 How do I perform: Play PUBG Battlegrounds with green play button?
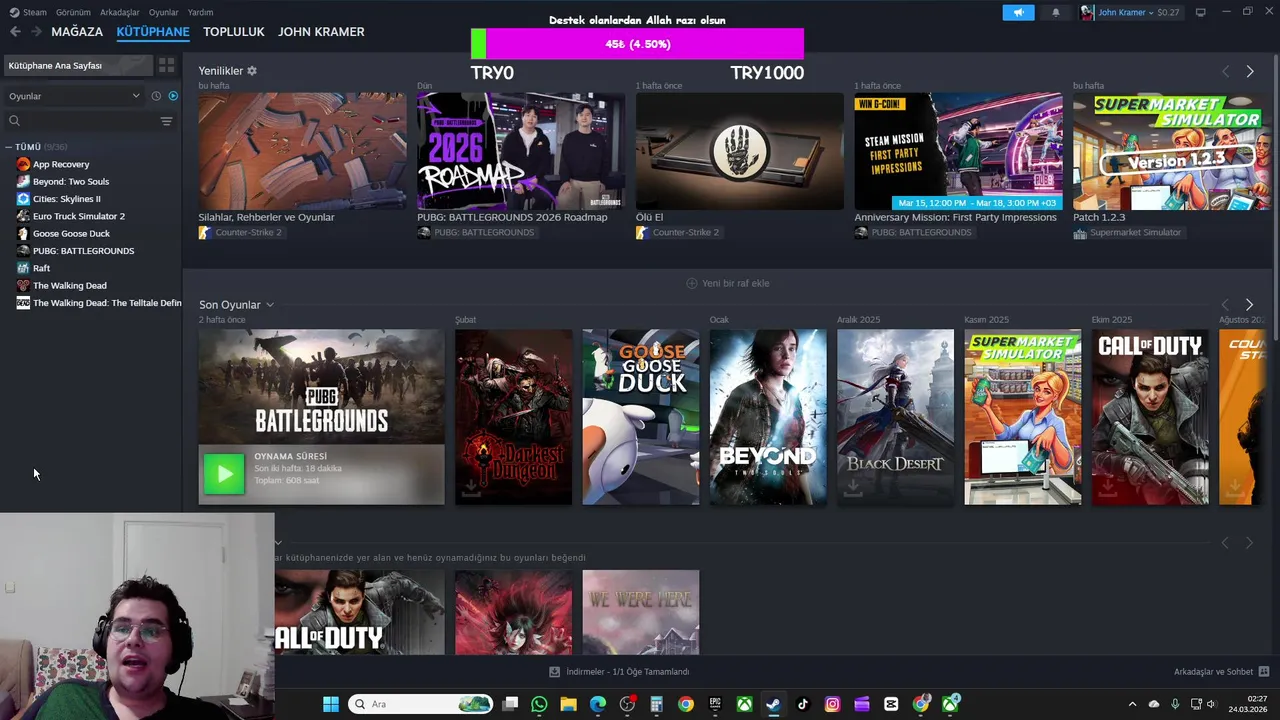coord(223,474)
